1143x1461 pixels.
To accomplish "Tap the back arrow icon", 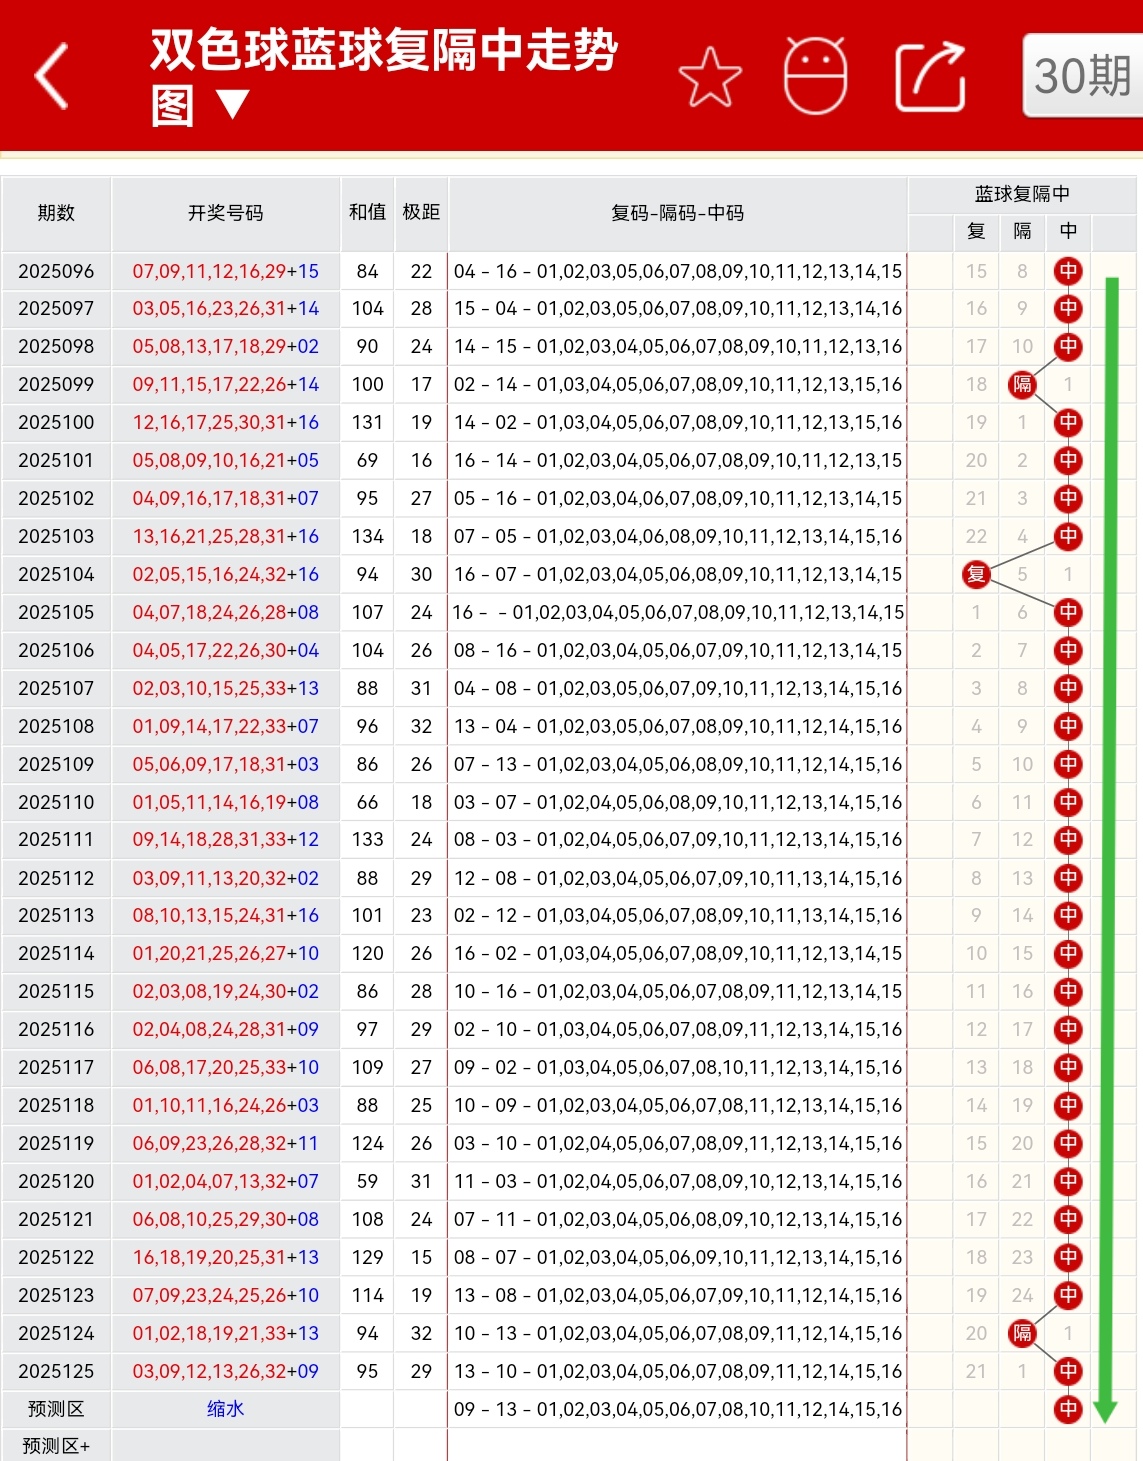I will [x=48, y=76].
